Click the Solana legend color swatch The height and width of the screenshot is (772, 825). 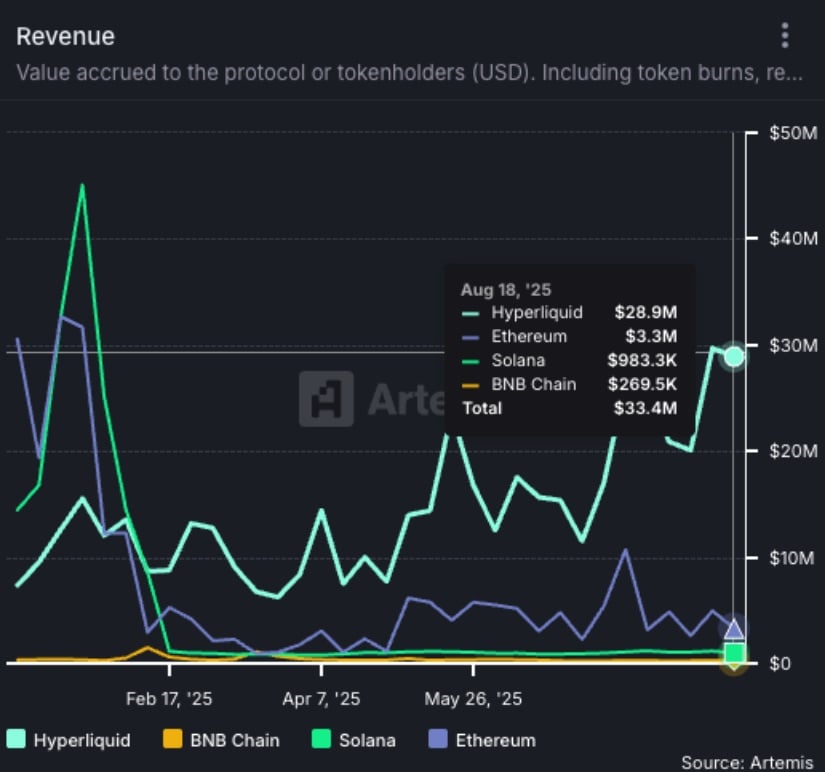point(321,739)
